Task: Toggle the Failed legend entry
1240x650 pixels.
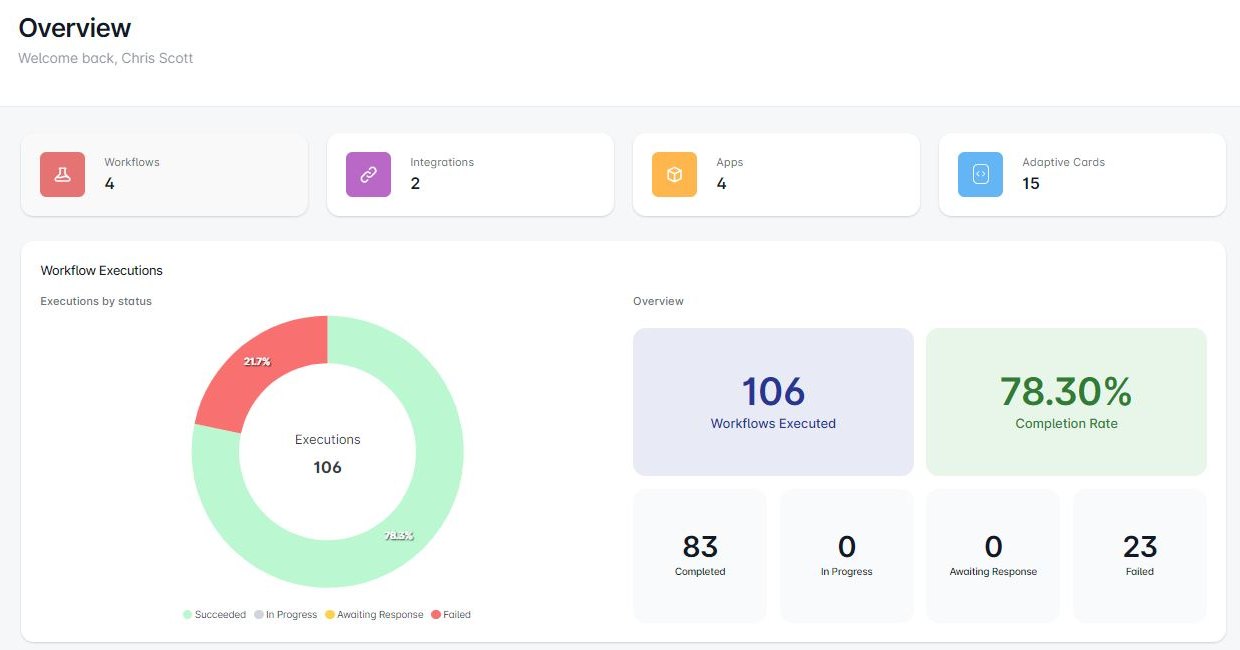Action: click(451, 615)
